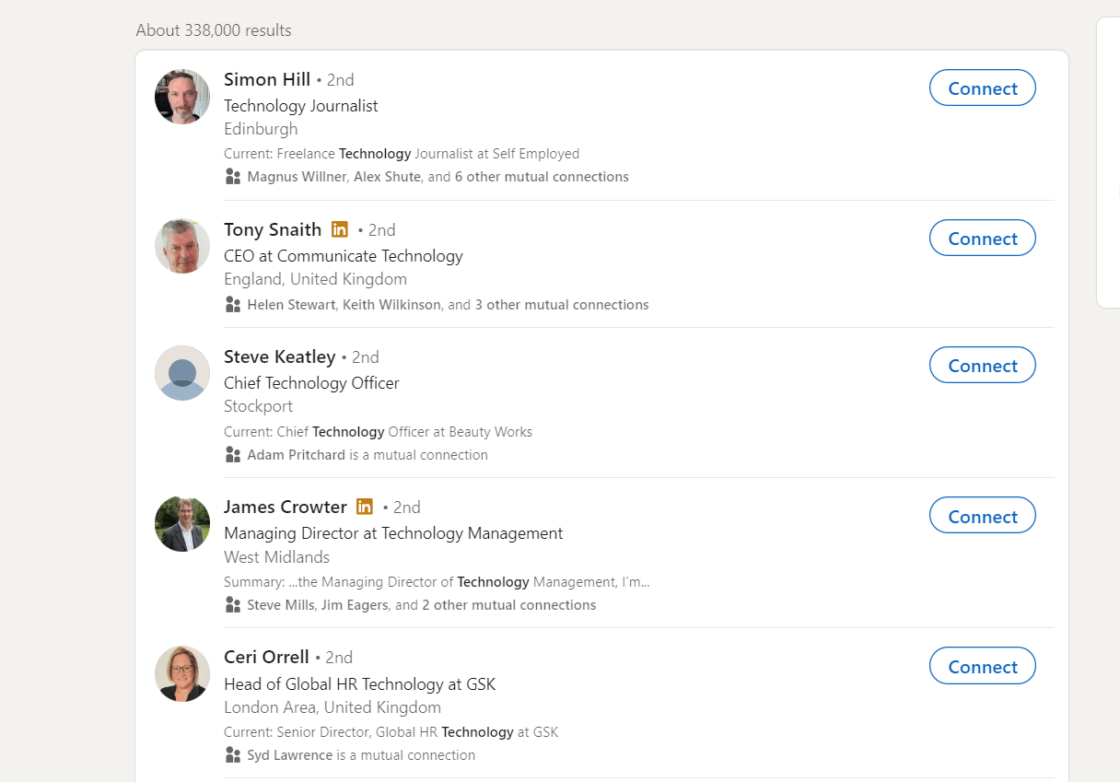Click the mutual connections icon under Tony Snaith
Screen dimensions: 1120x782
[x=232, y=304]
